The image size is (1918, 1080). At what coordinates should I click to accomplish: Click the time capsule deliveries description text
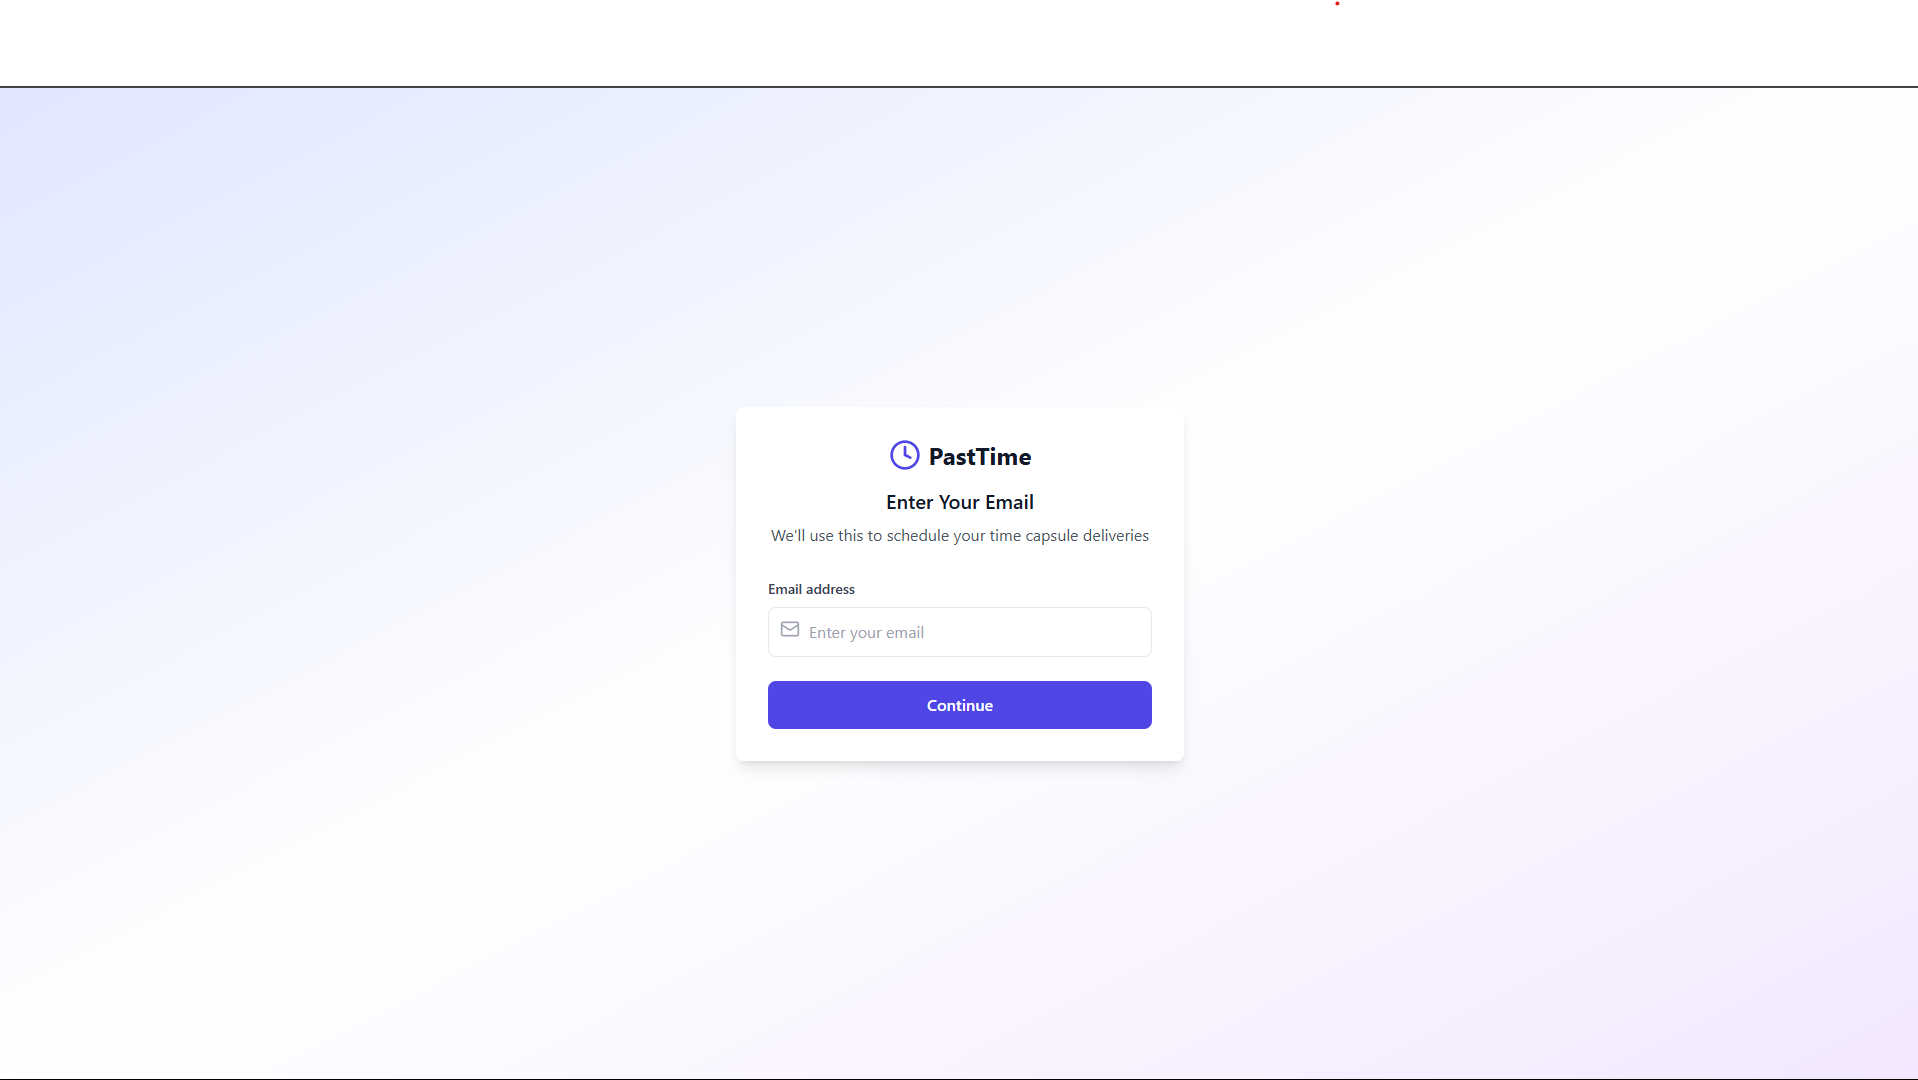[959, 536]
